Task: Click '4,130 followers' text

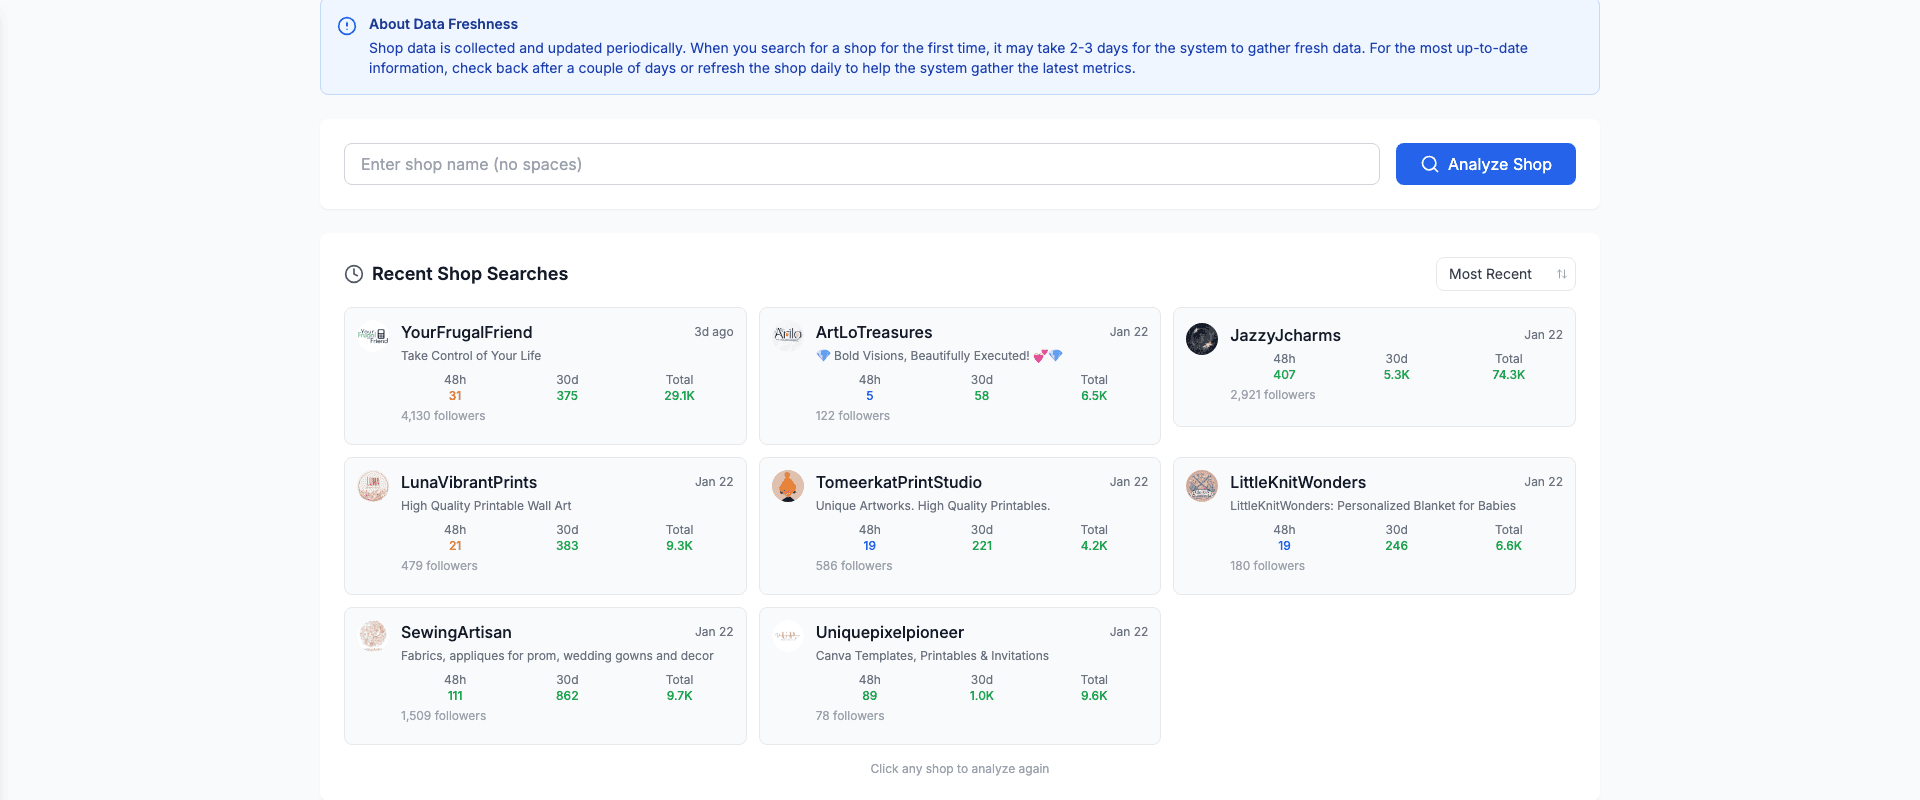Action: 443,416
